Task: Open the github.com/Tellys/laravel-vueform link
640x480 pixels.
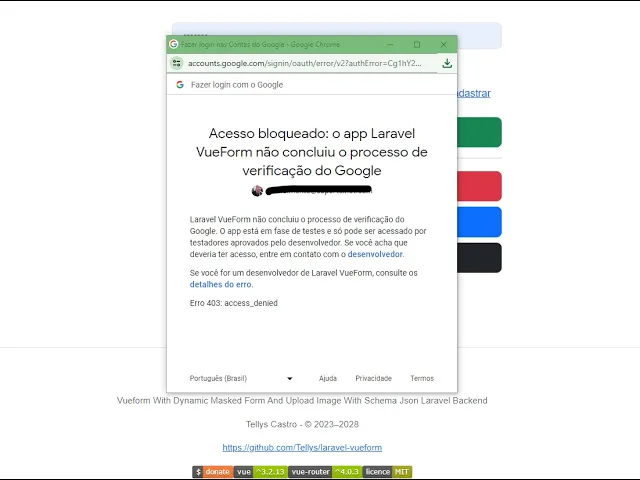Action: coord(302,448)
